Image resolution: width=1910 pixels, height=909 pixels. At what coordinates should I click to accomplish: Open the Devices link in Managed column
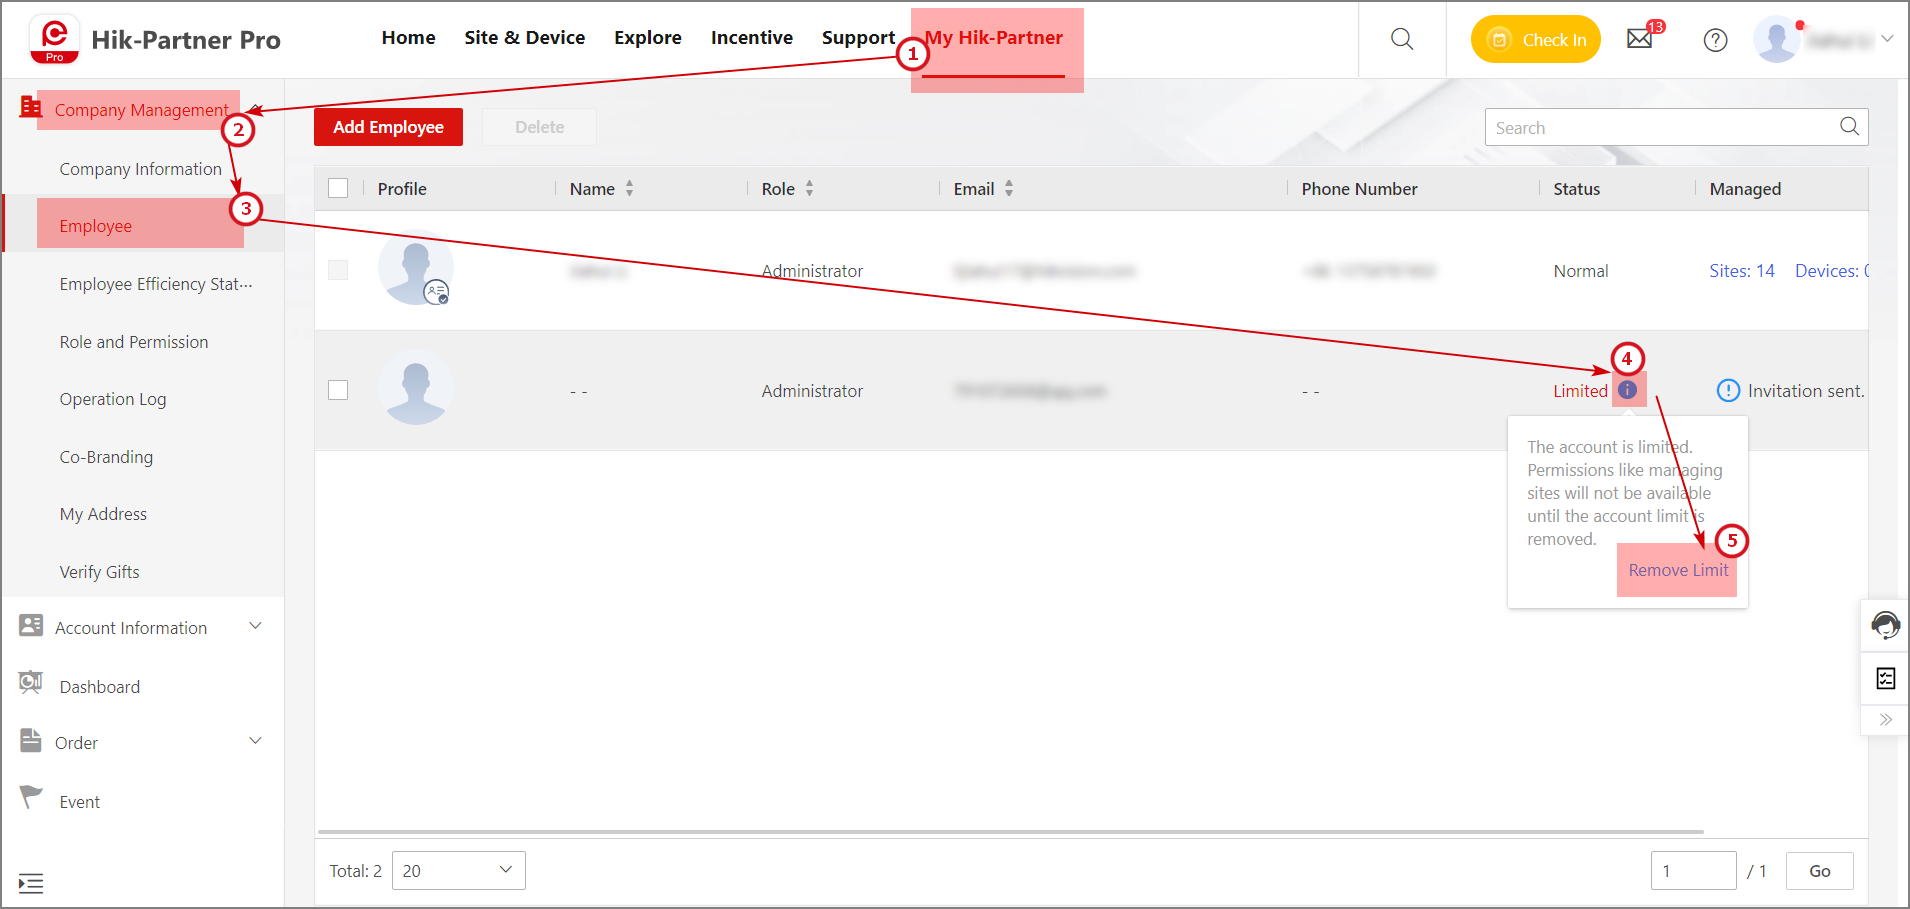point(1831,271)
